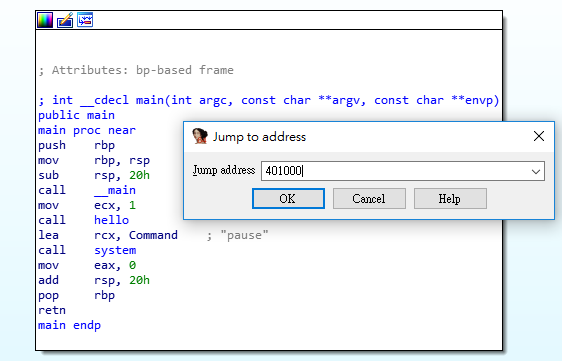Click the "sub rsp, 20h" instruction
Viewport: 562px width, 361px height.
pyautogui.click(x=94, y=175)
